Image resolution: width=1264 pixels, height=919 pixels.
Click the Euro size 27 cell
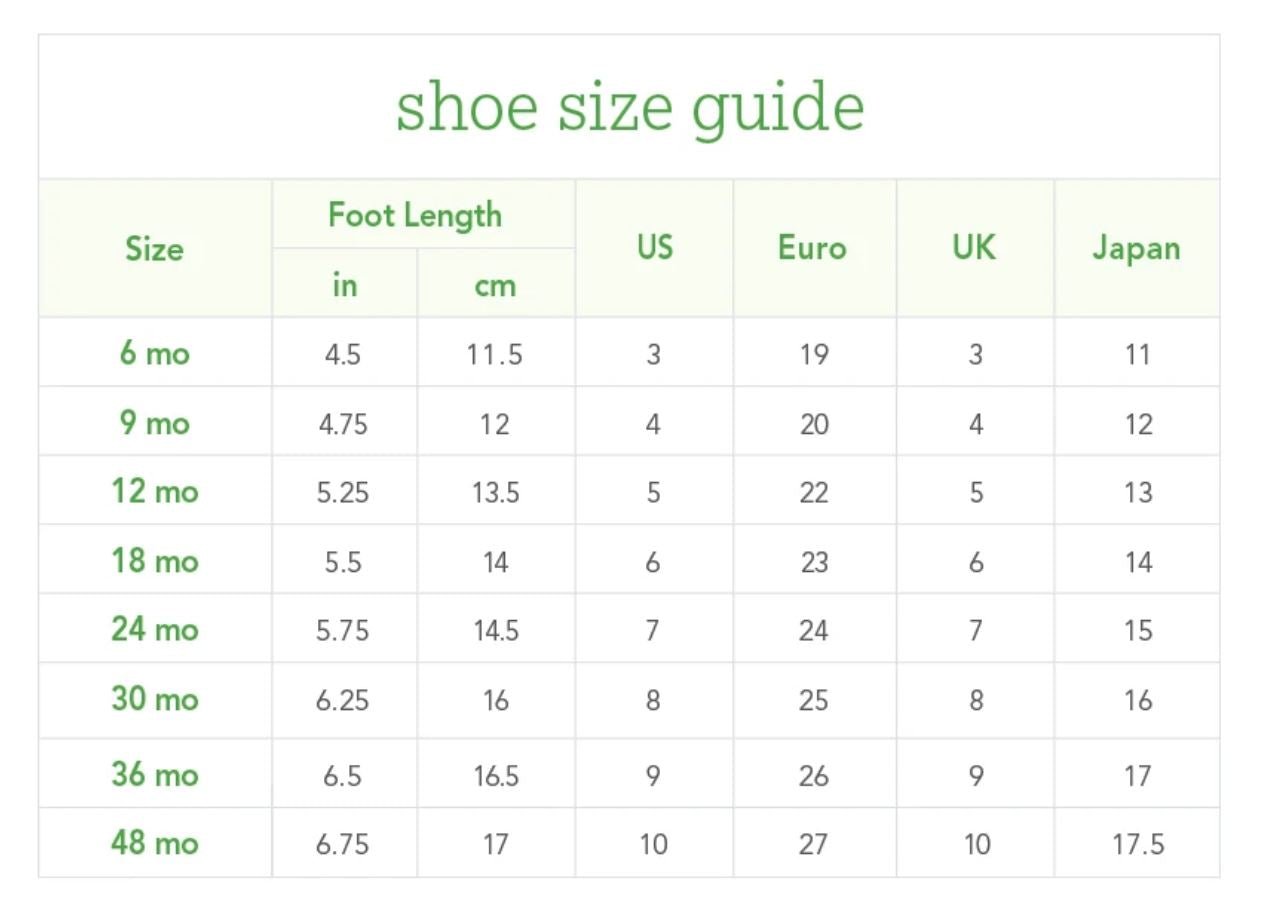pyautogui.click(x=813, y=845)
